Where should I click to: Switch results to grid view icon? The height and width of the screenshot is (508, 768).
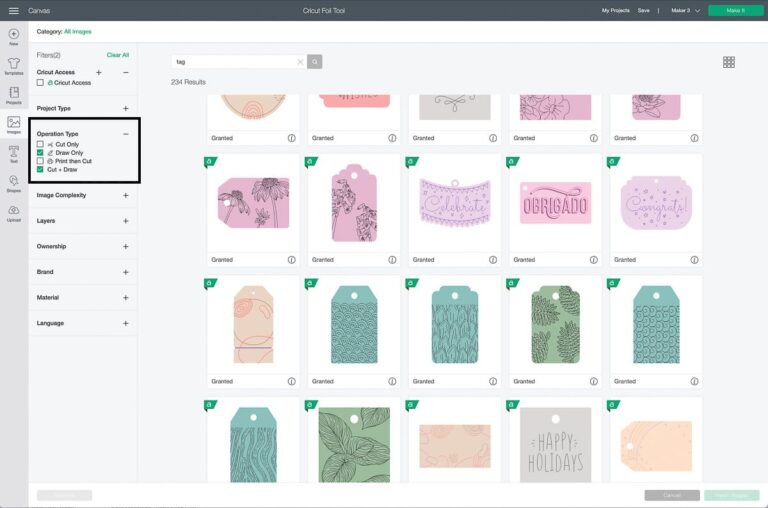pyautogui.click(x=729, y=62)
